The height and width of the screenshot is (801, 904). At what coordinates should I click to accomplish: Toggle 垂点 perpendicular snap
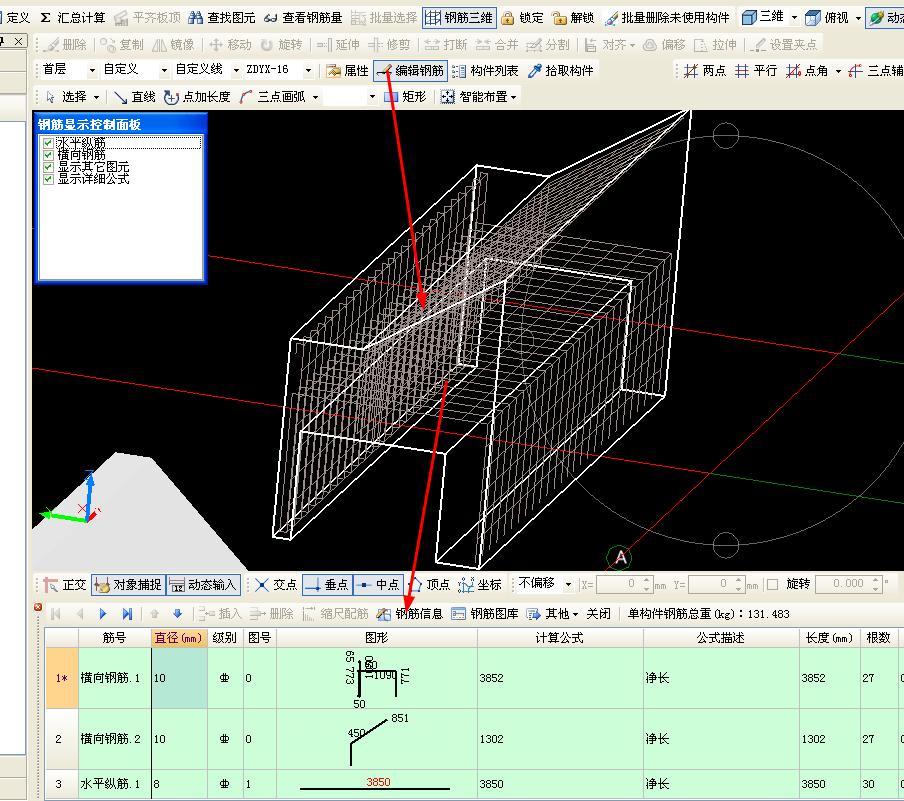327,585
